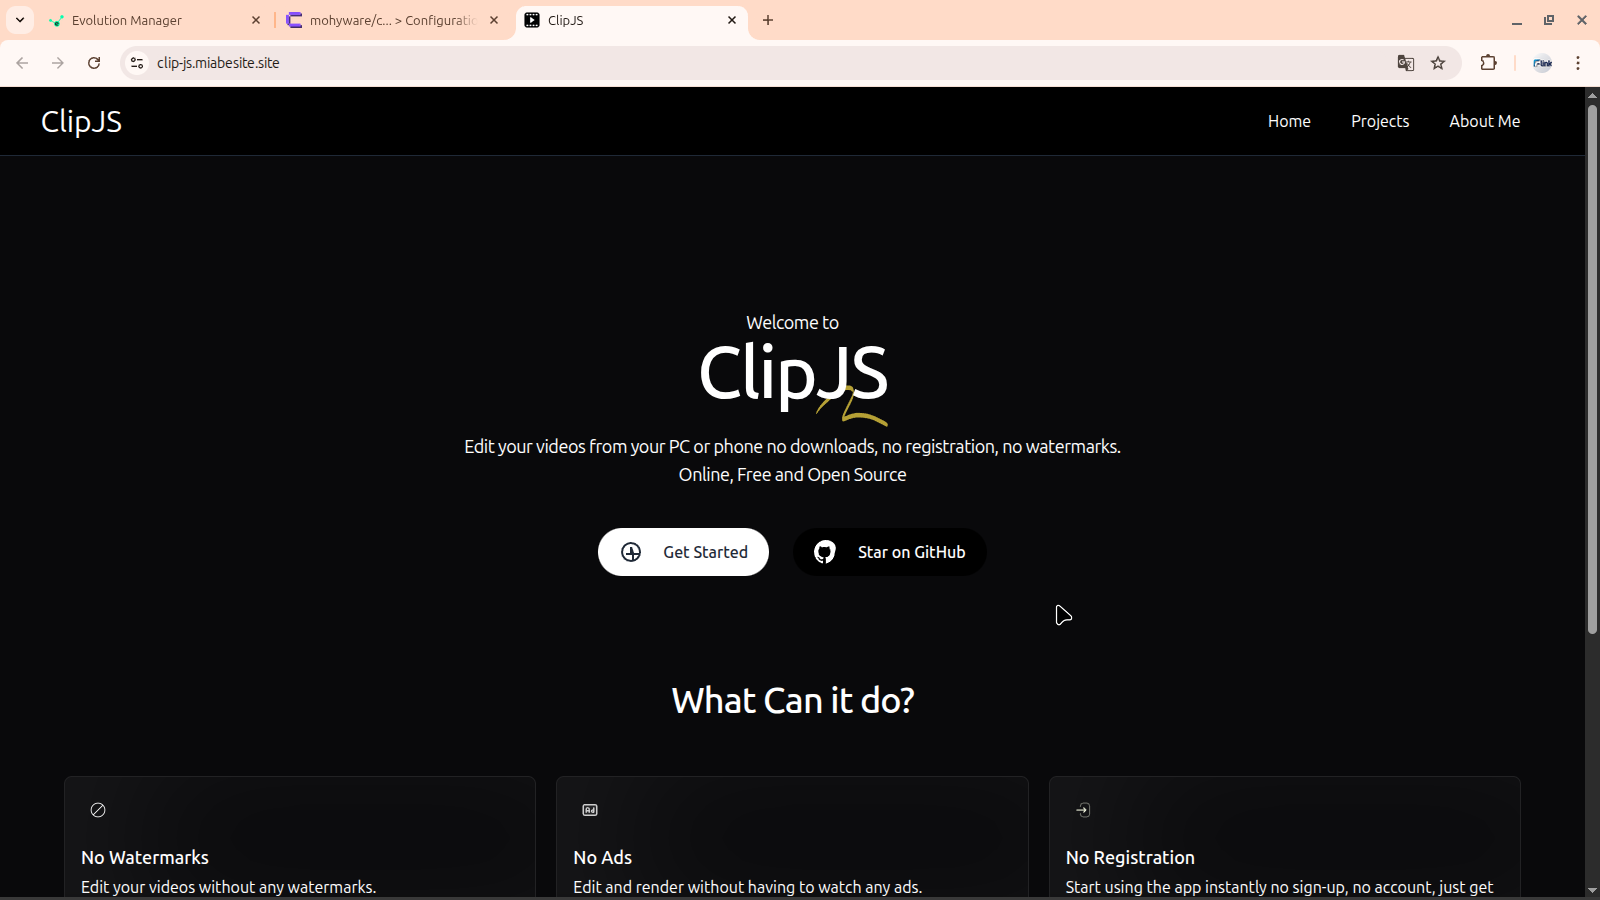Bookmark this page with the star icon

click(x=1438, y=63)
